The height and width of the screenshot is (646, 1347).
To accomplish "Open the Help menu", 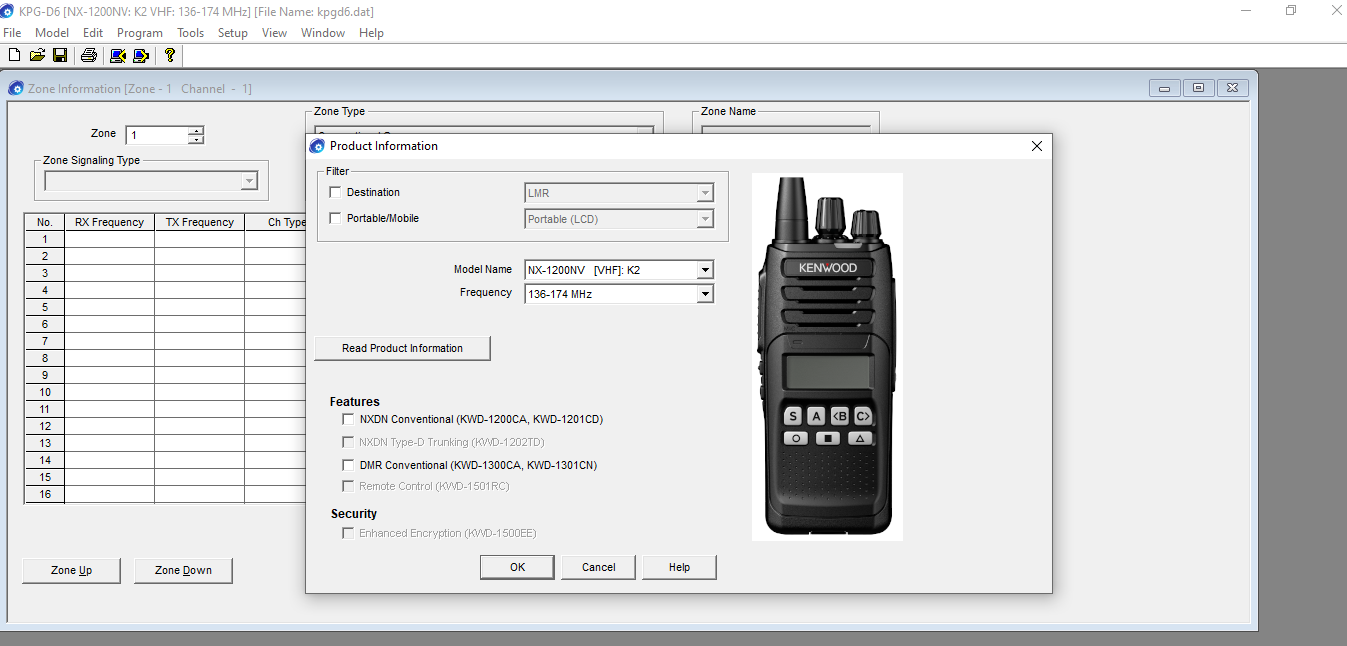I will coord(371,33).
